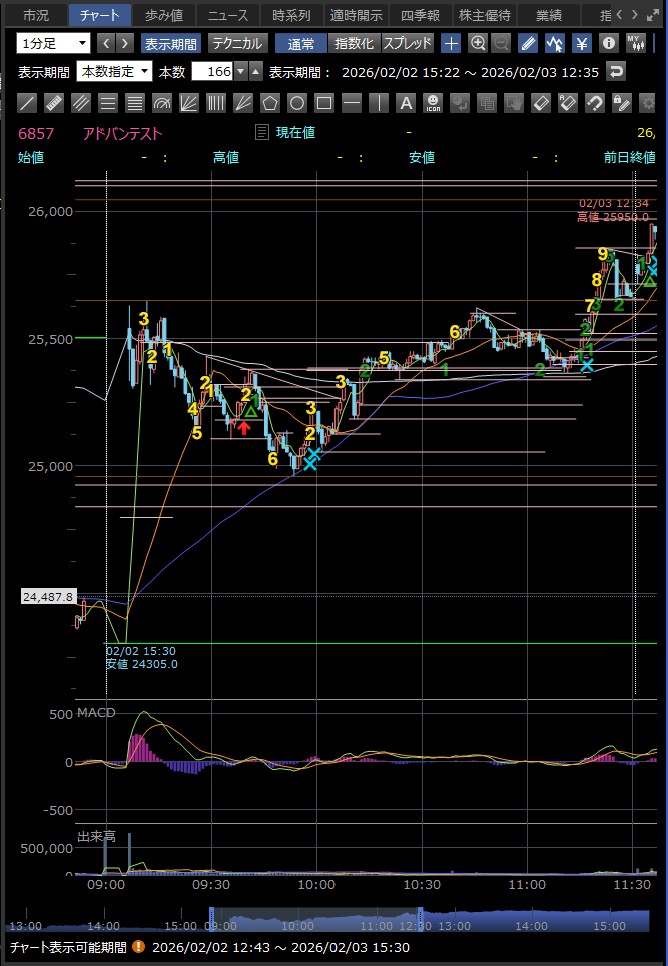Increase the bar count stepper
Screen dimensions: 668x966
click(254, 67)
